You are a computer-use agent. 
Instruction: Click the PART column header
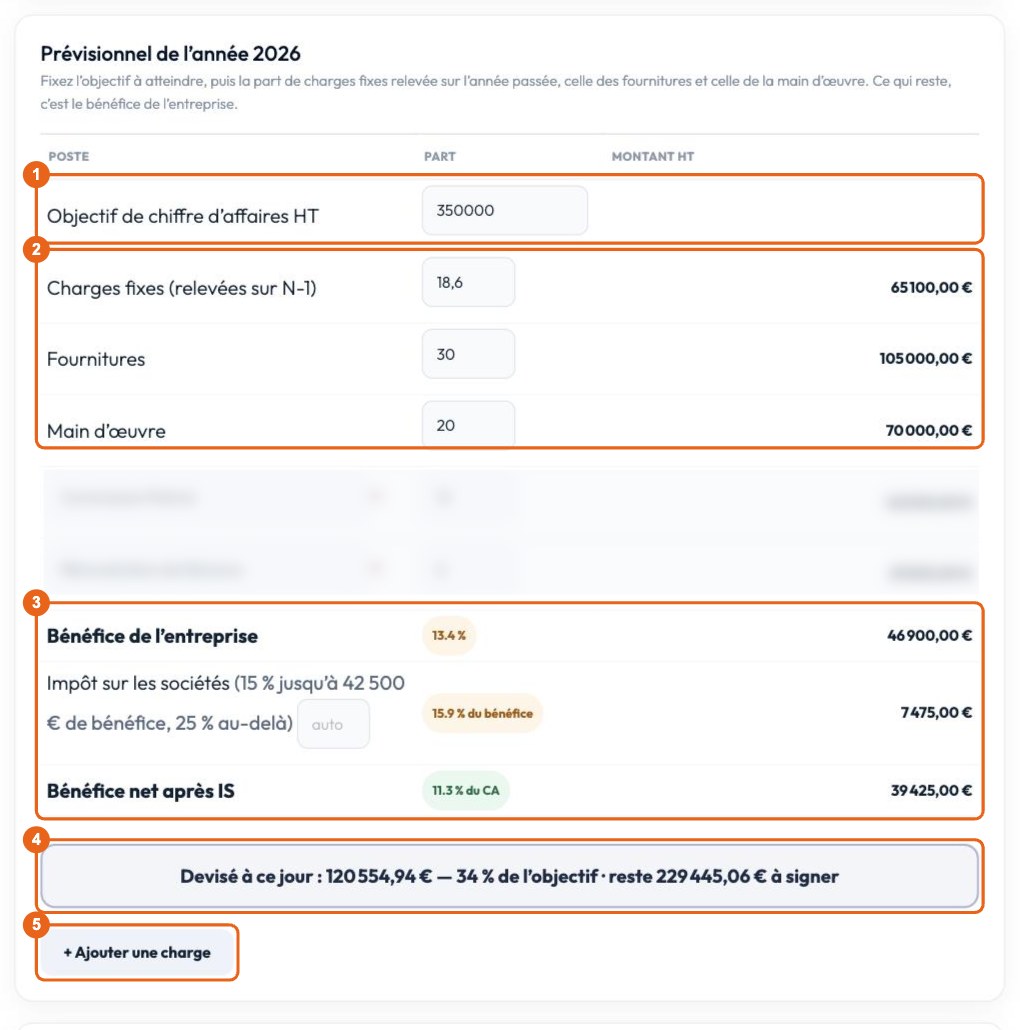pyautogui.click(x=439, y=156)
